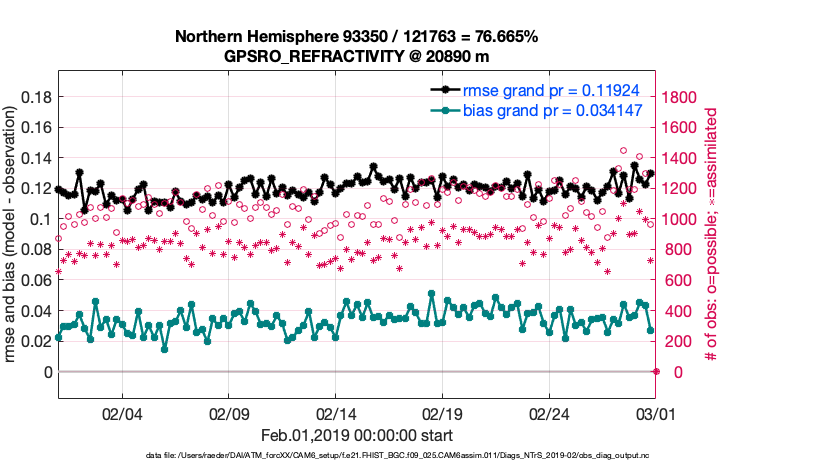Click the 0.18 tick on left axis

point(35,97)
